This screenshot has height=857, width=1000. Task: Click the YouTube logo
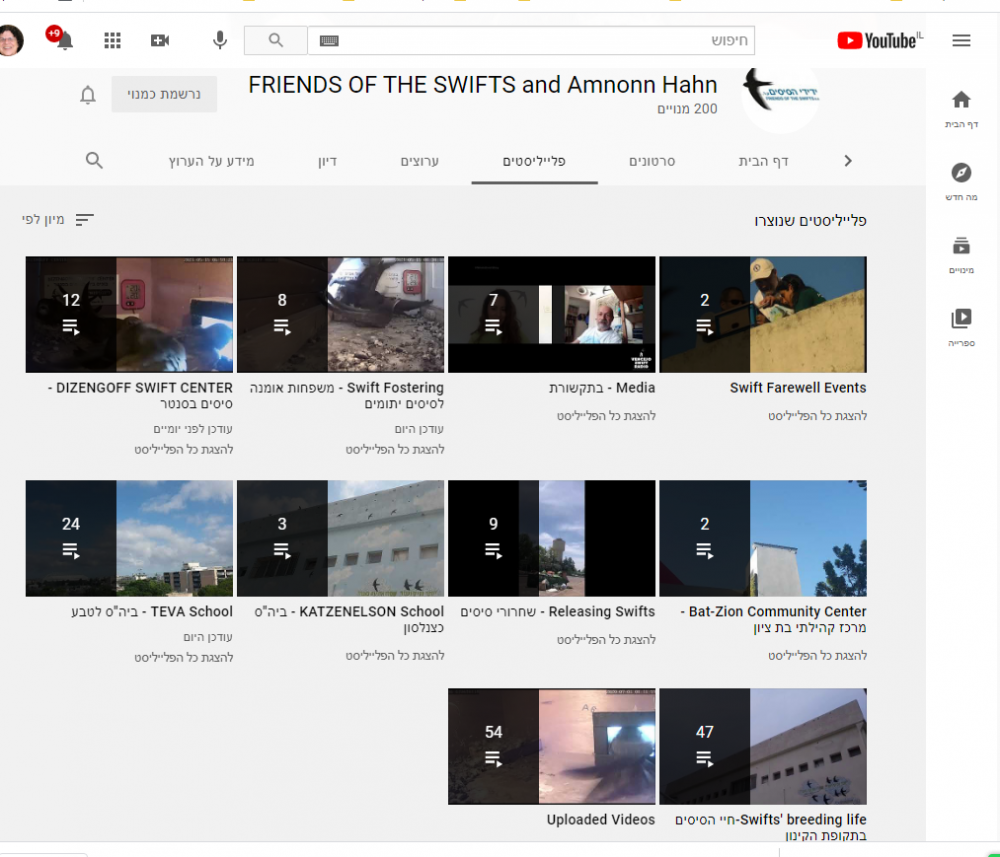tap(879, 40)
